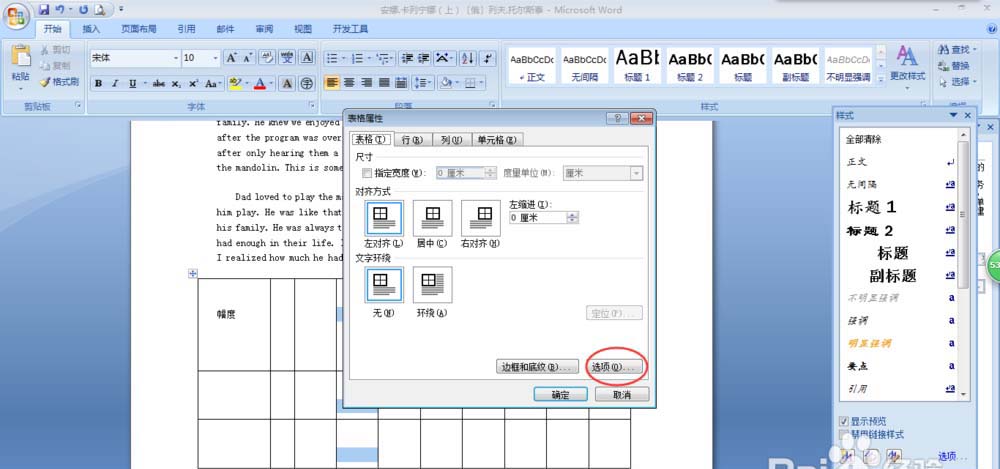Toggle Bold formatting
1000x469 pixels.
[98, 84]
